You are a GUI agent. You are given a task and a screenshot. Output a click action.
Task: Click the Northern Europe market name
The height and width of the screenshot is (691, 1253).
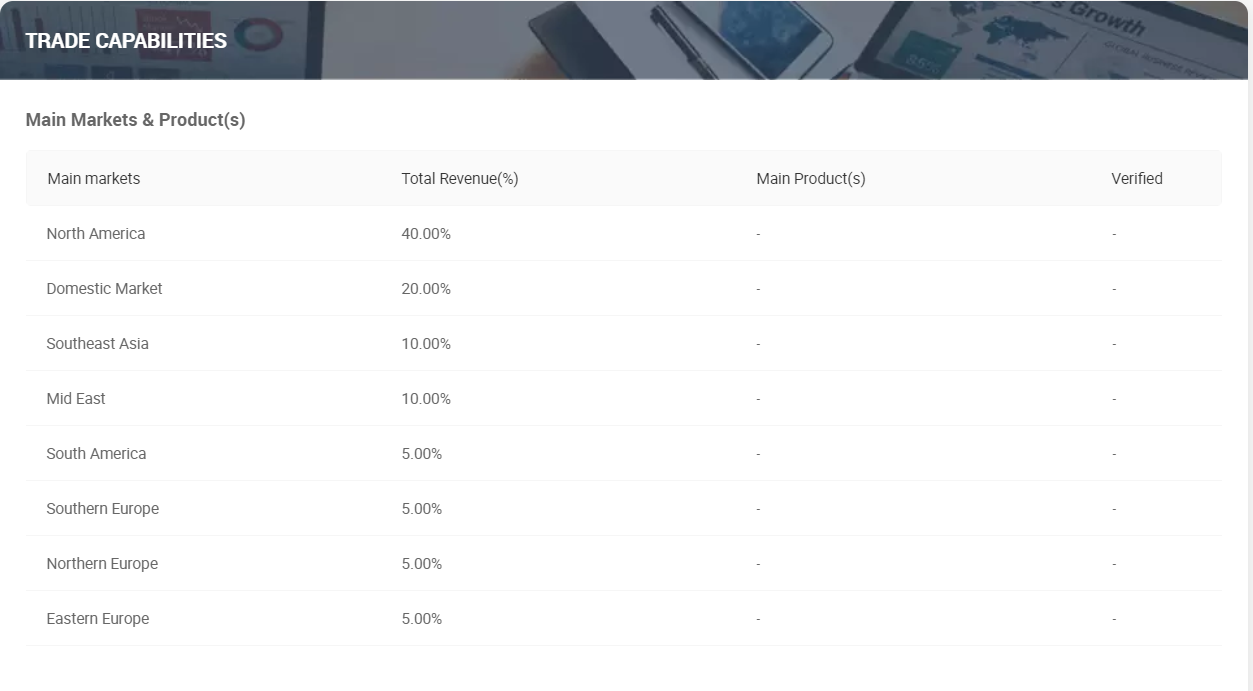[x=102, y=564]
